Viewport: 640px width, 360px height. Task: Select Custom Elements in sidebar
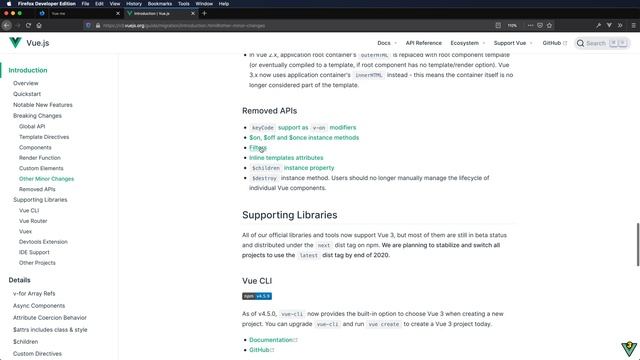pyautogui.click(x=41, y=168)
